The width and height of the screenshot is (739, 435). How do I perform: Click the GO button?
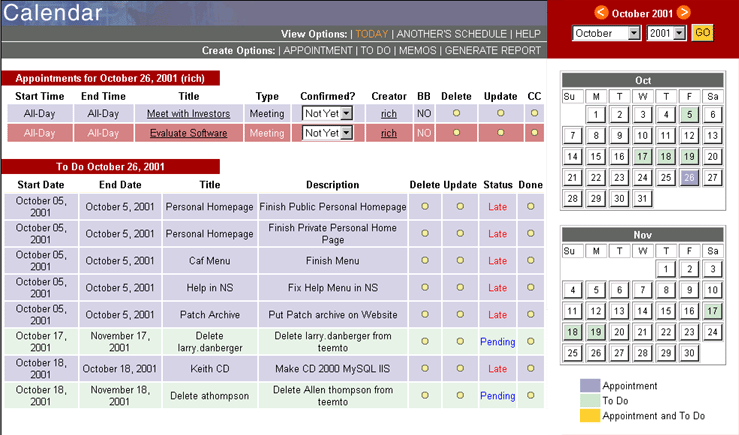(702, 33)
